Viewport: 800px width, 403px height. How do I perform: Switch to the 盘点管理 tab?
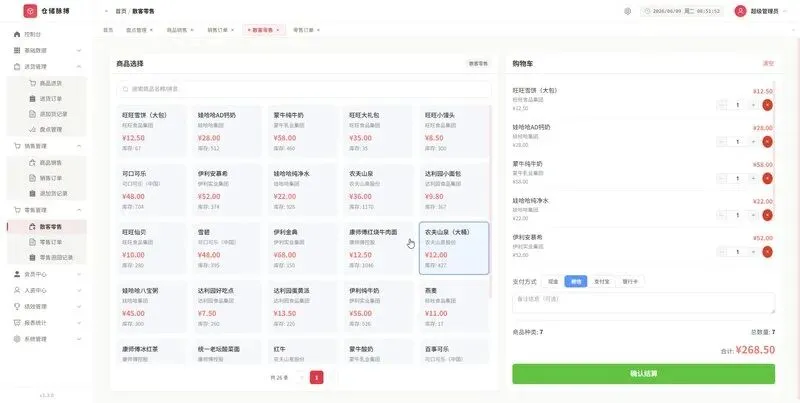136,30
